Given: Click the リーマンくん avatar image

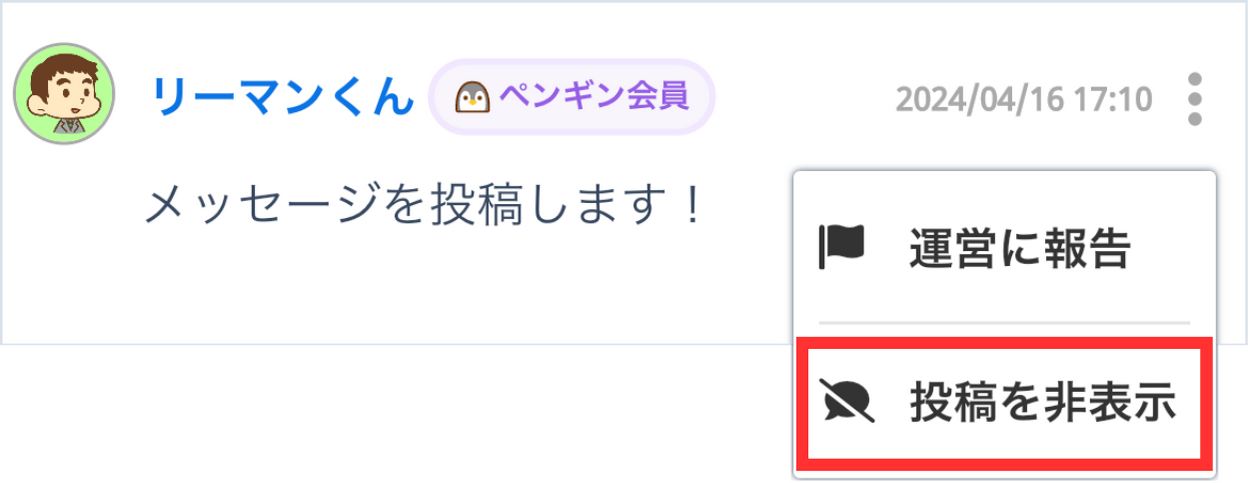Looking at the screenshot, I should click(x=64, y=93).
